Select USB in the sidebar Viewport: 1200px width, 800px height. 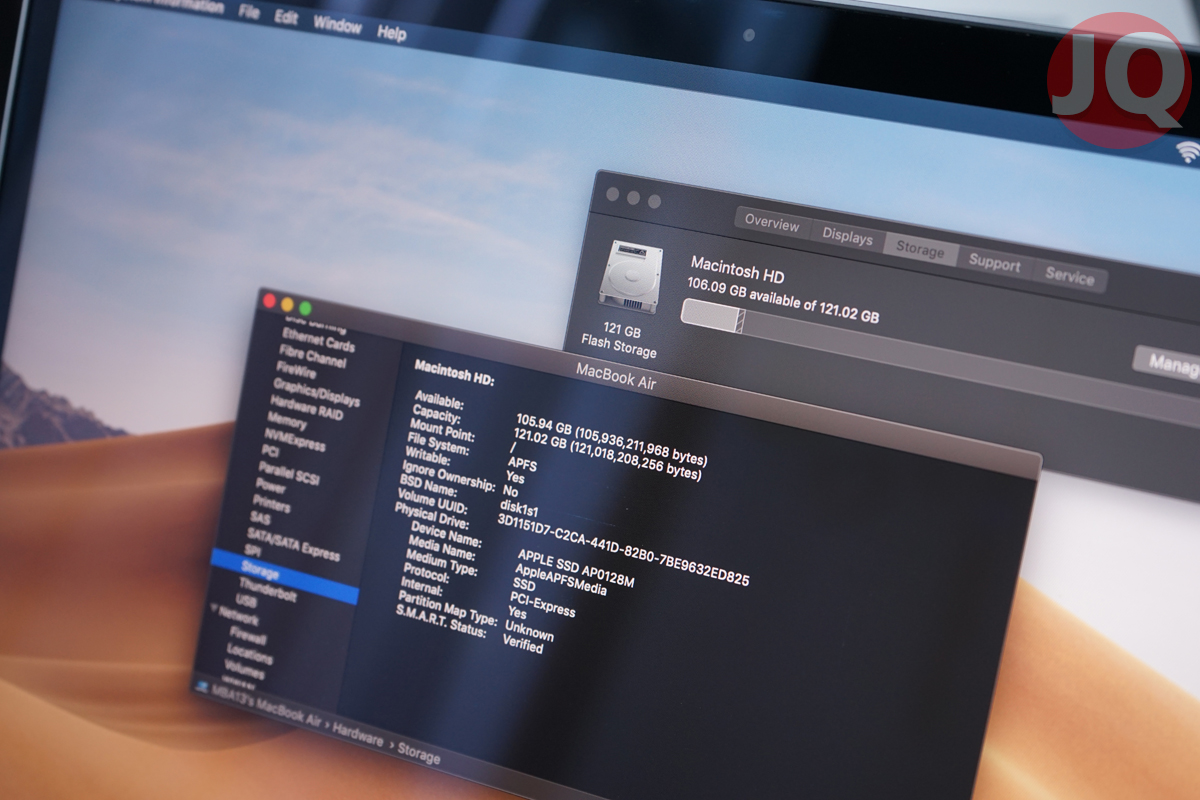[246, 600]
